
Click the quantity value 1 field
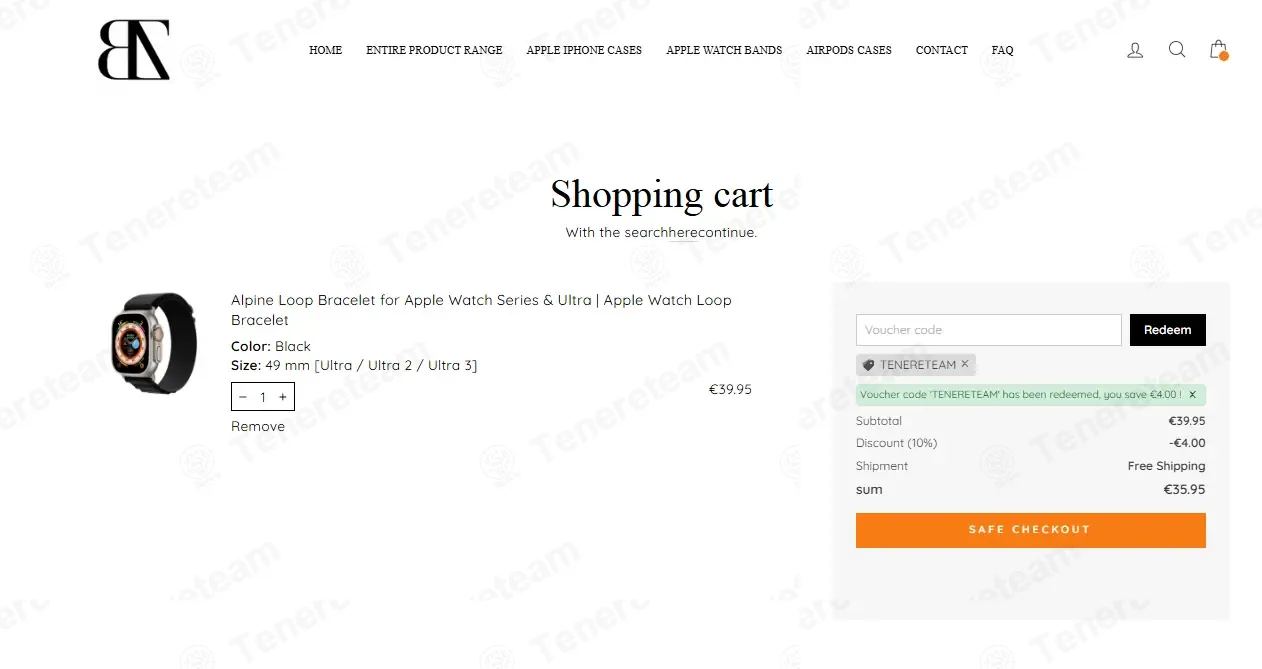[x=263, y=397]
